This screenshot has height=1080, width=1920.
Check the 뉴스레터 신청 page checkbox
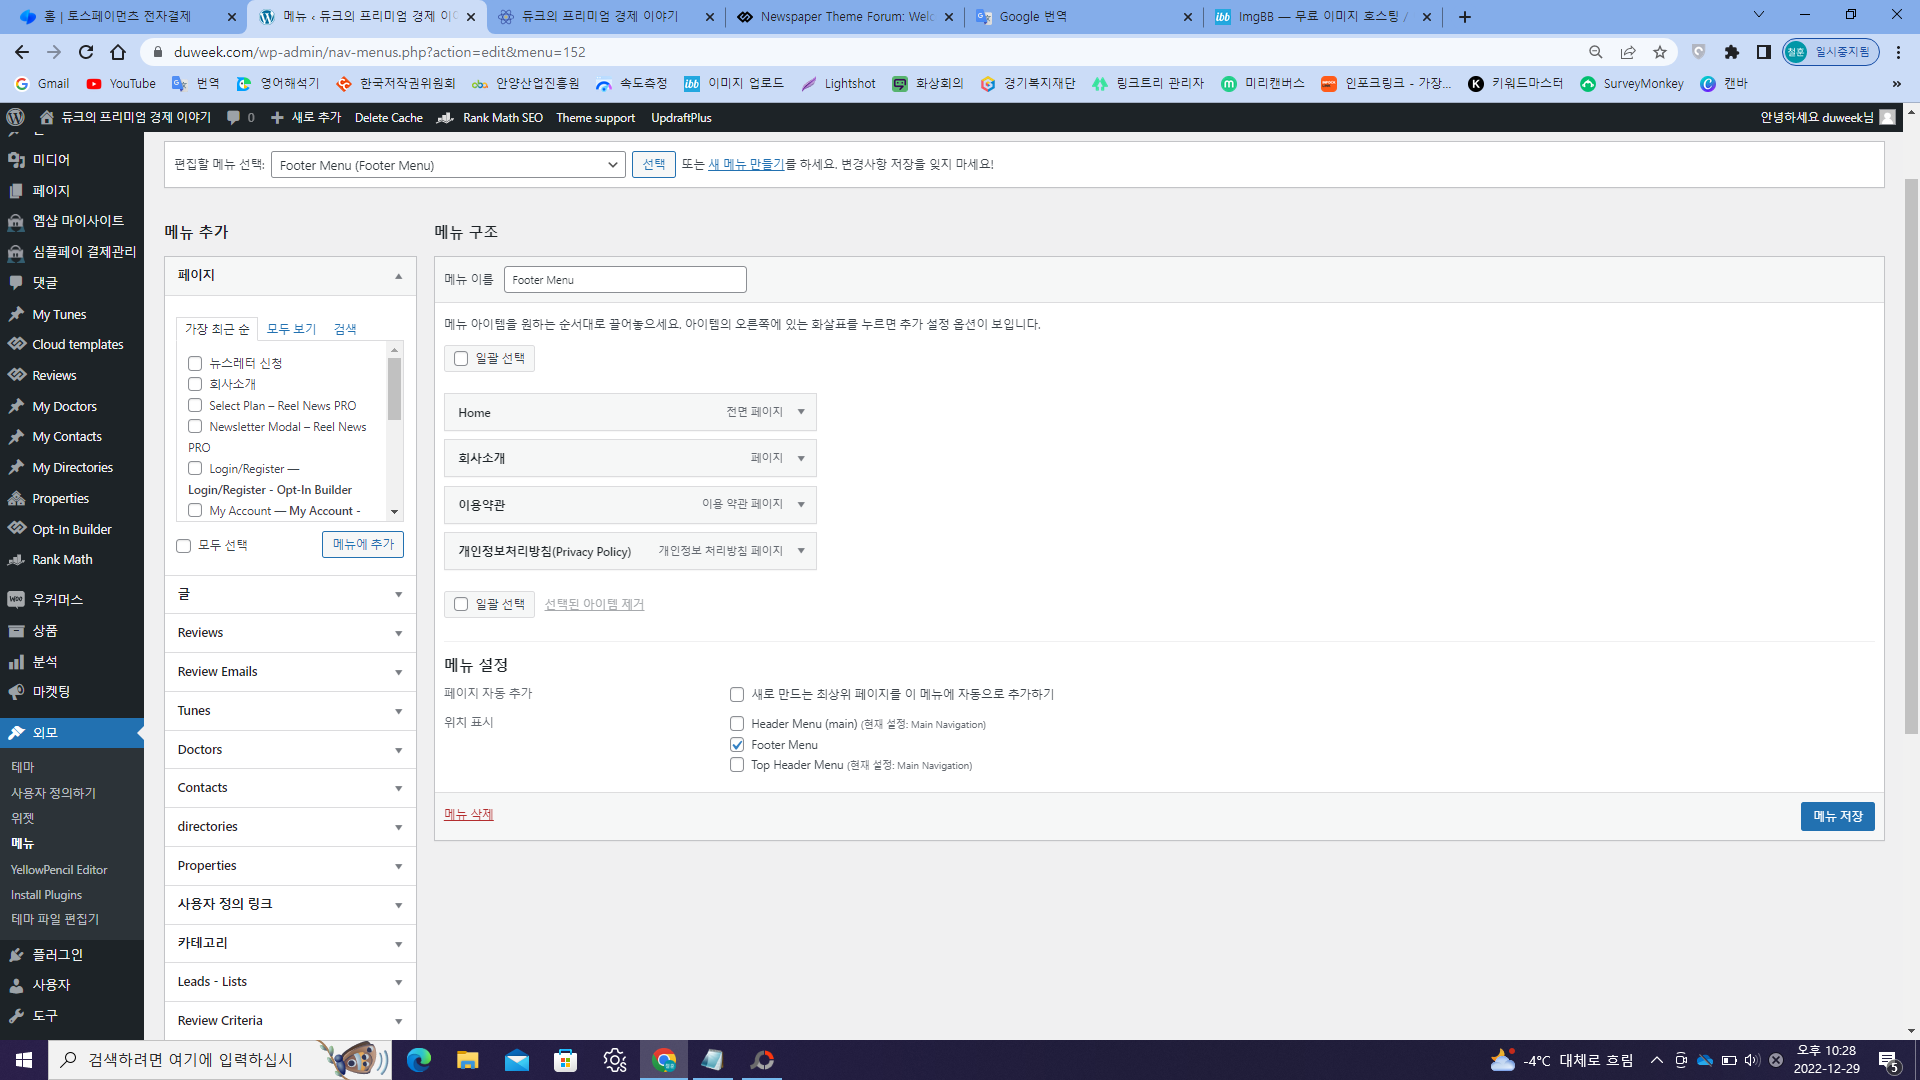pyautogui.click(x=195, y=363)
